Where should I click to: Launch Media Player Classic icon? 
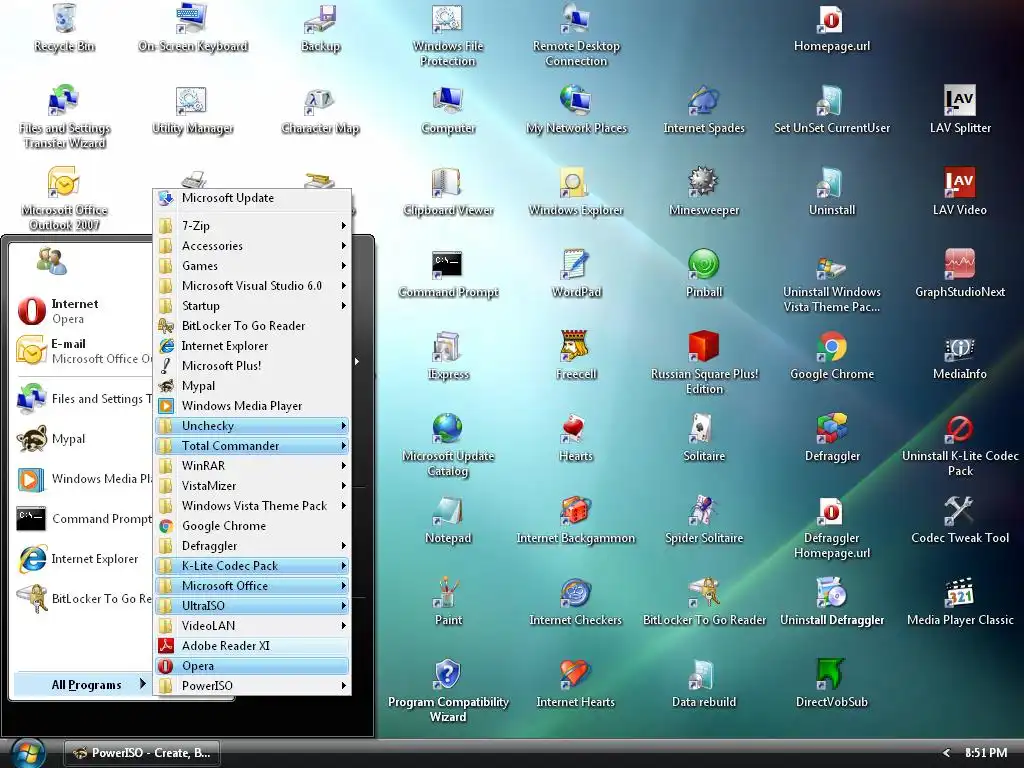960,601
